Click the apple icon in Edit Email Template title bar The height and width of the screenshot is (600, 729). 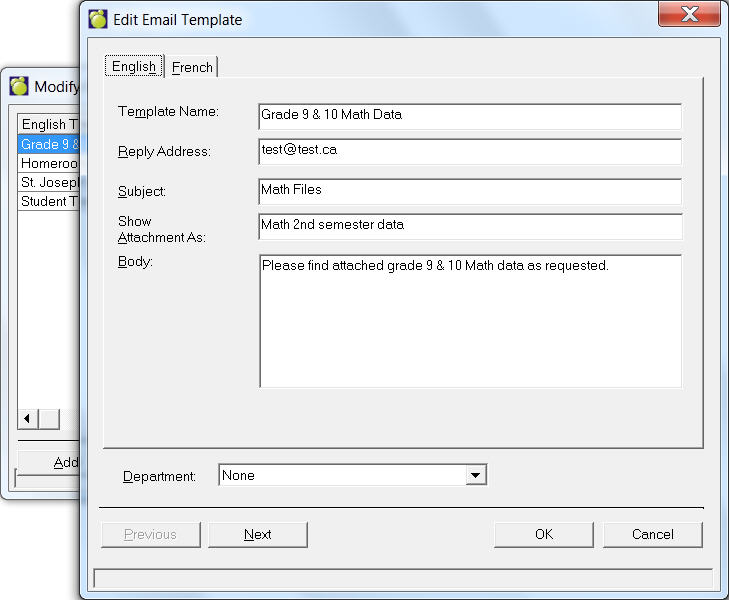pos(98,19)
